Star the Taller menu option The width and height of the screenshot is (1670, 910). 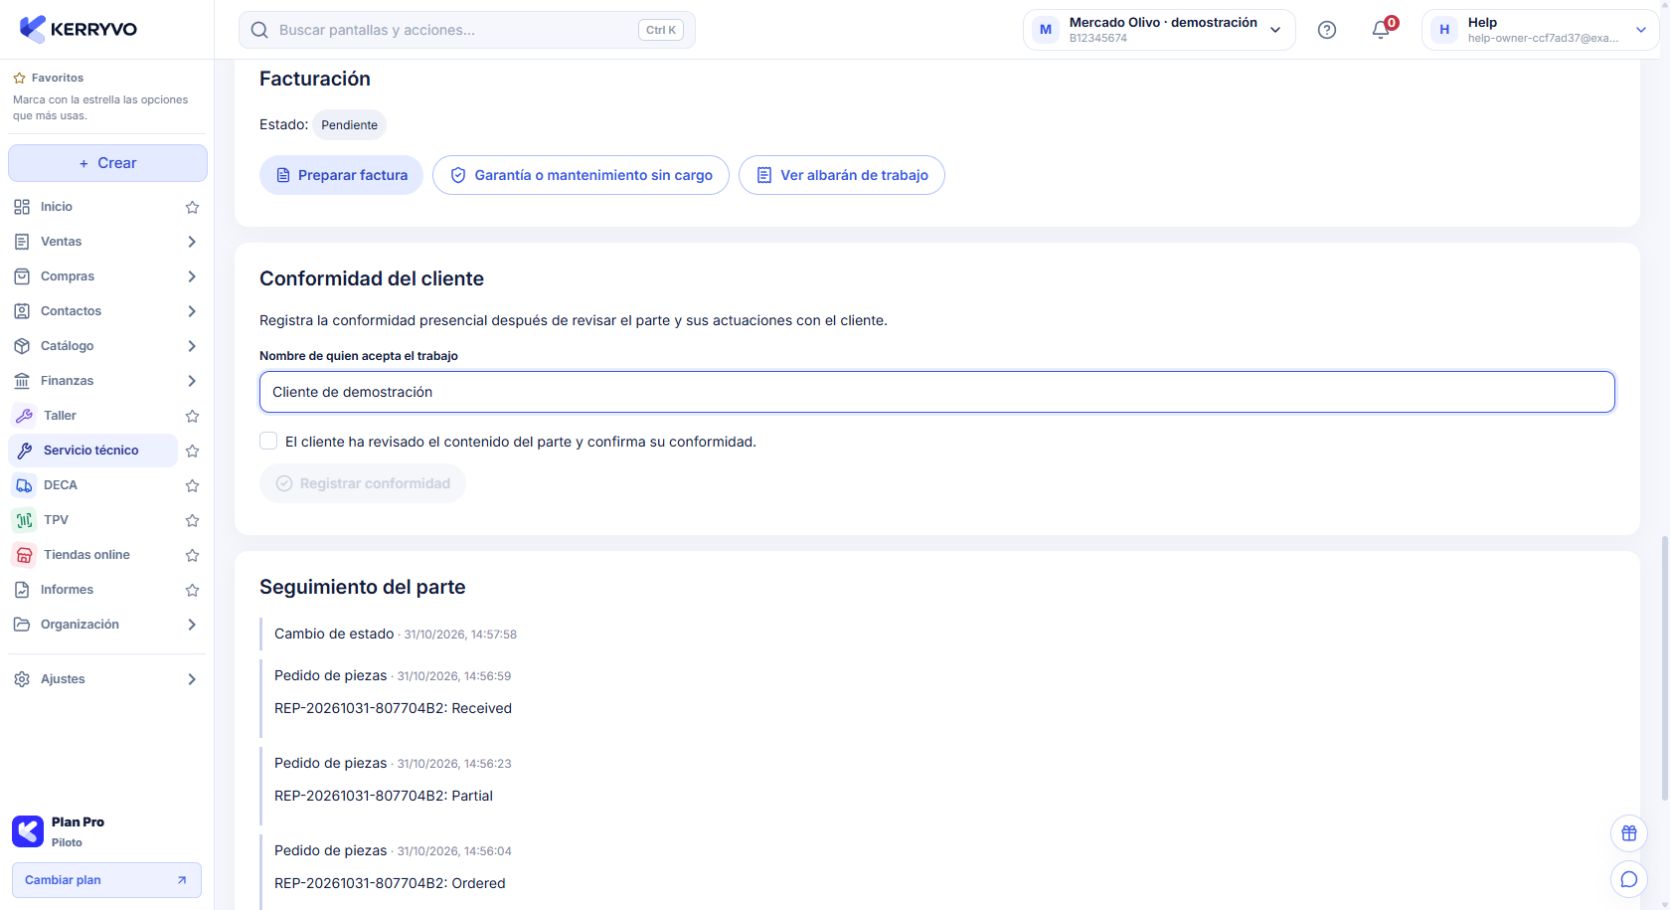click(x=192, y=416)
